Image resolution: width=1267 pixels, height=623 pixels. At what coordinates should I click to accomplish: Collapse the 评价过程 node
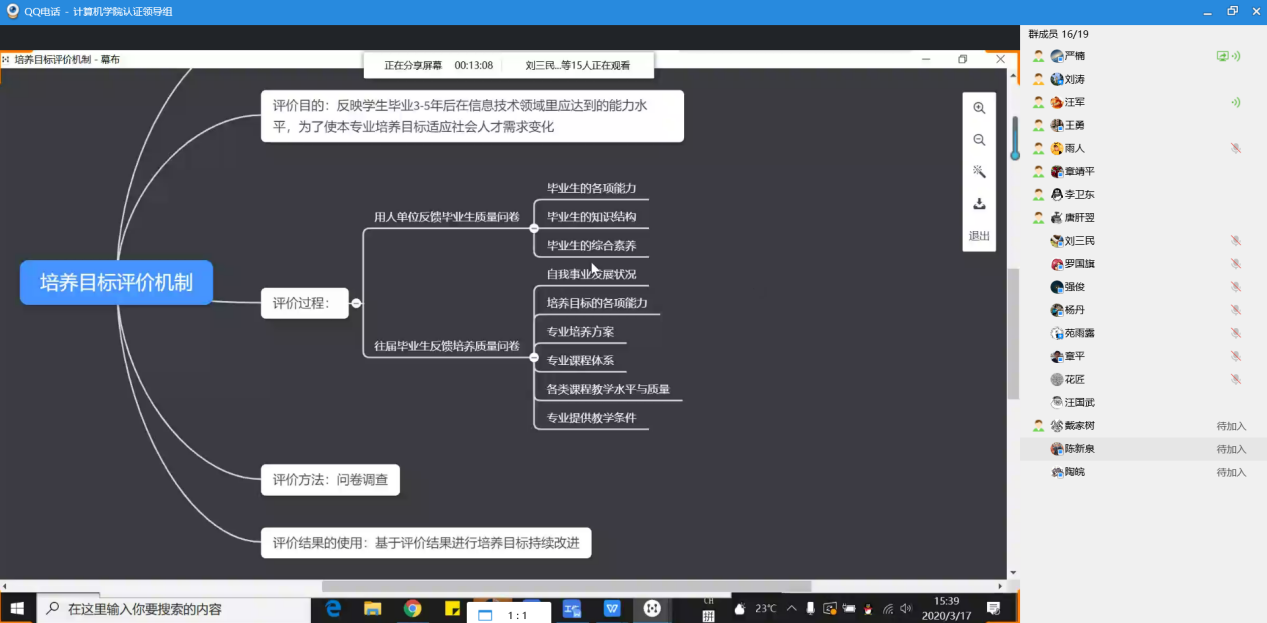[x=356, y=303]
